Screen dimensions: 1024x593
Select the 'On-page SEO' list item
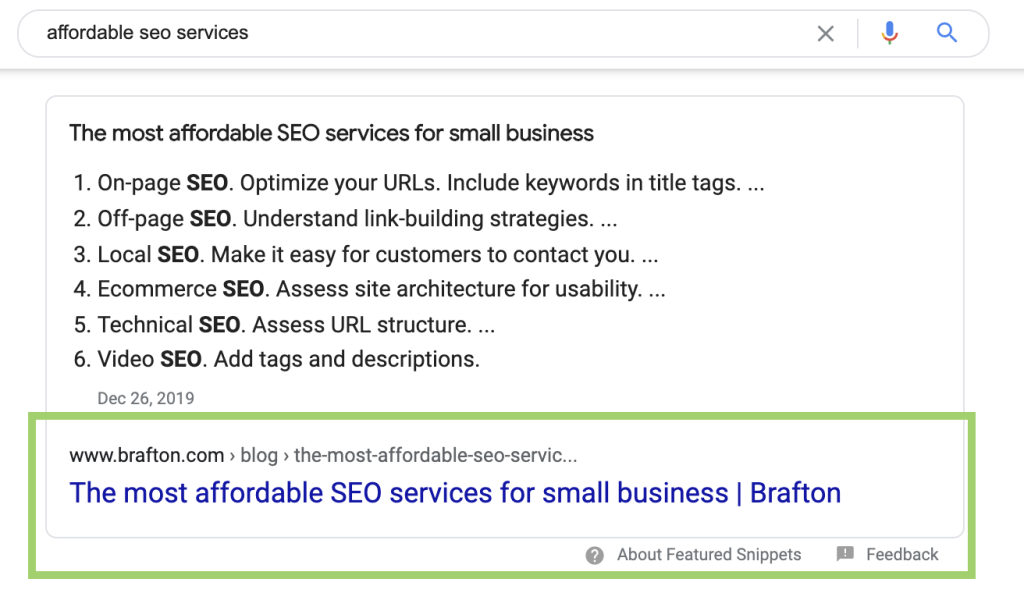(x=418, y=184)
